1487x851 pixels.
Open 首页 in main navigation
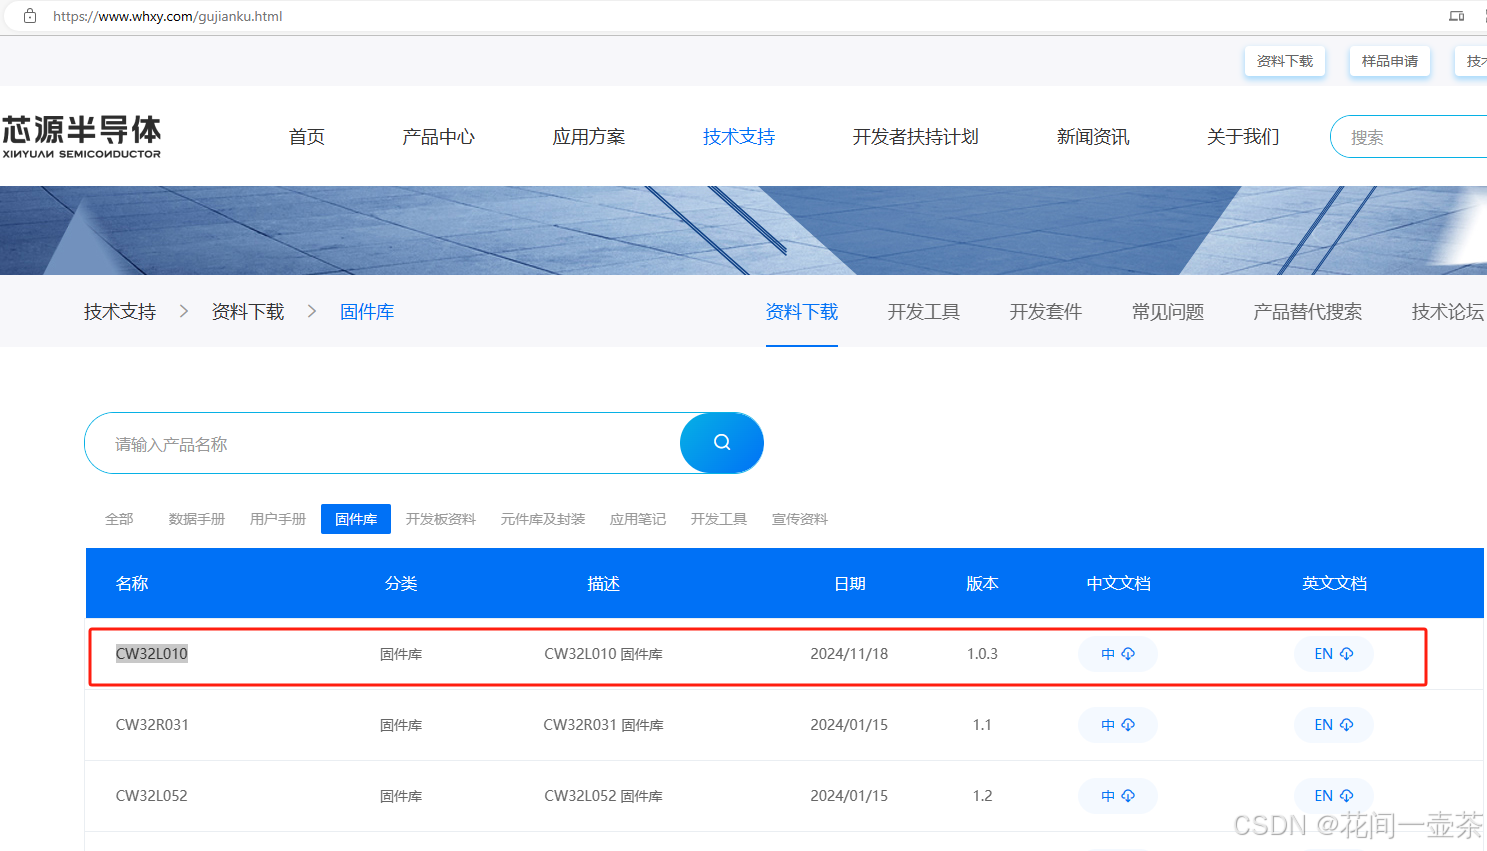coord(307,137)
